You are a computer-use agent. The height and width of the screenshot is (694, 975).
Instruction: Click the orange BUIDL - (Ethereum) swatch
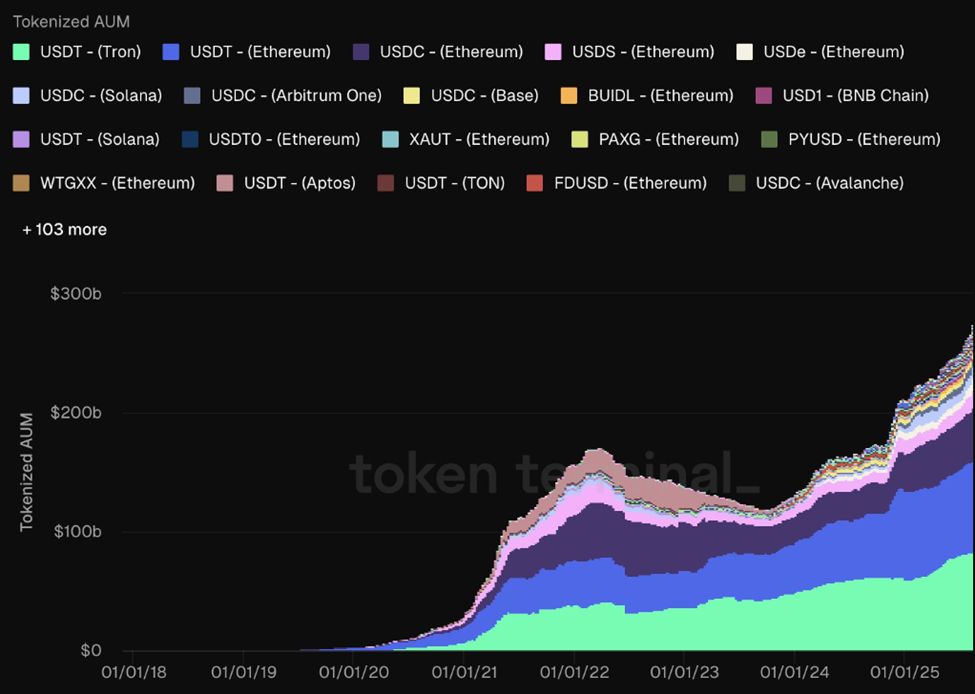(568, 96)
